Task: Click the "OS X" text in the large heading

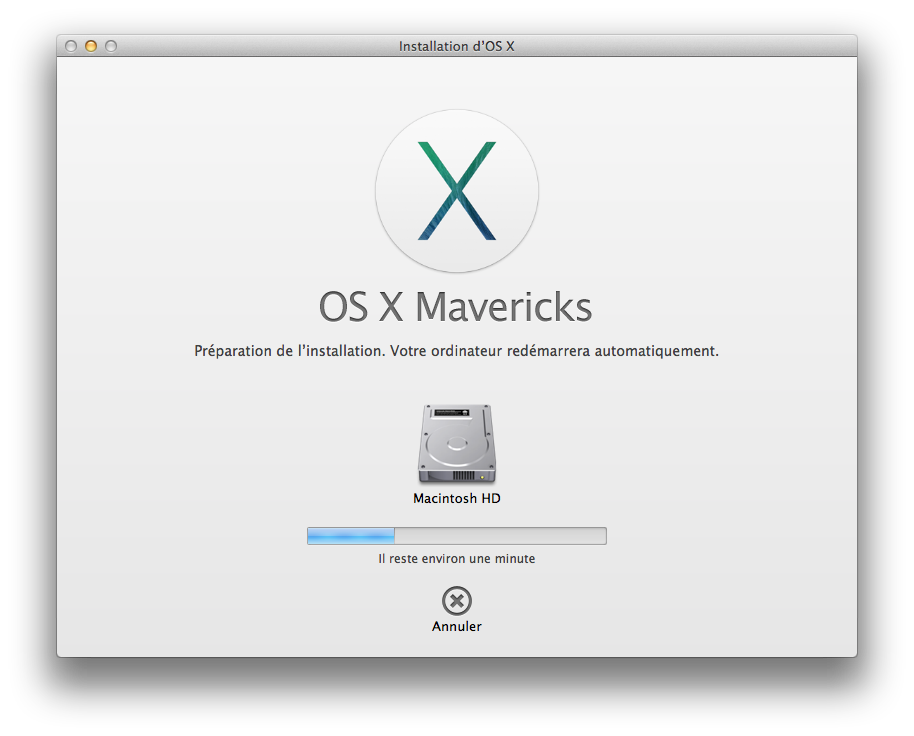Action: [360, 307]
